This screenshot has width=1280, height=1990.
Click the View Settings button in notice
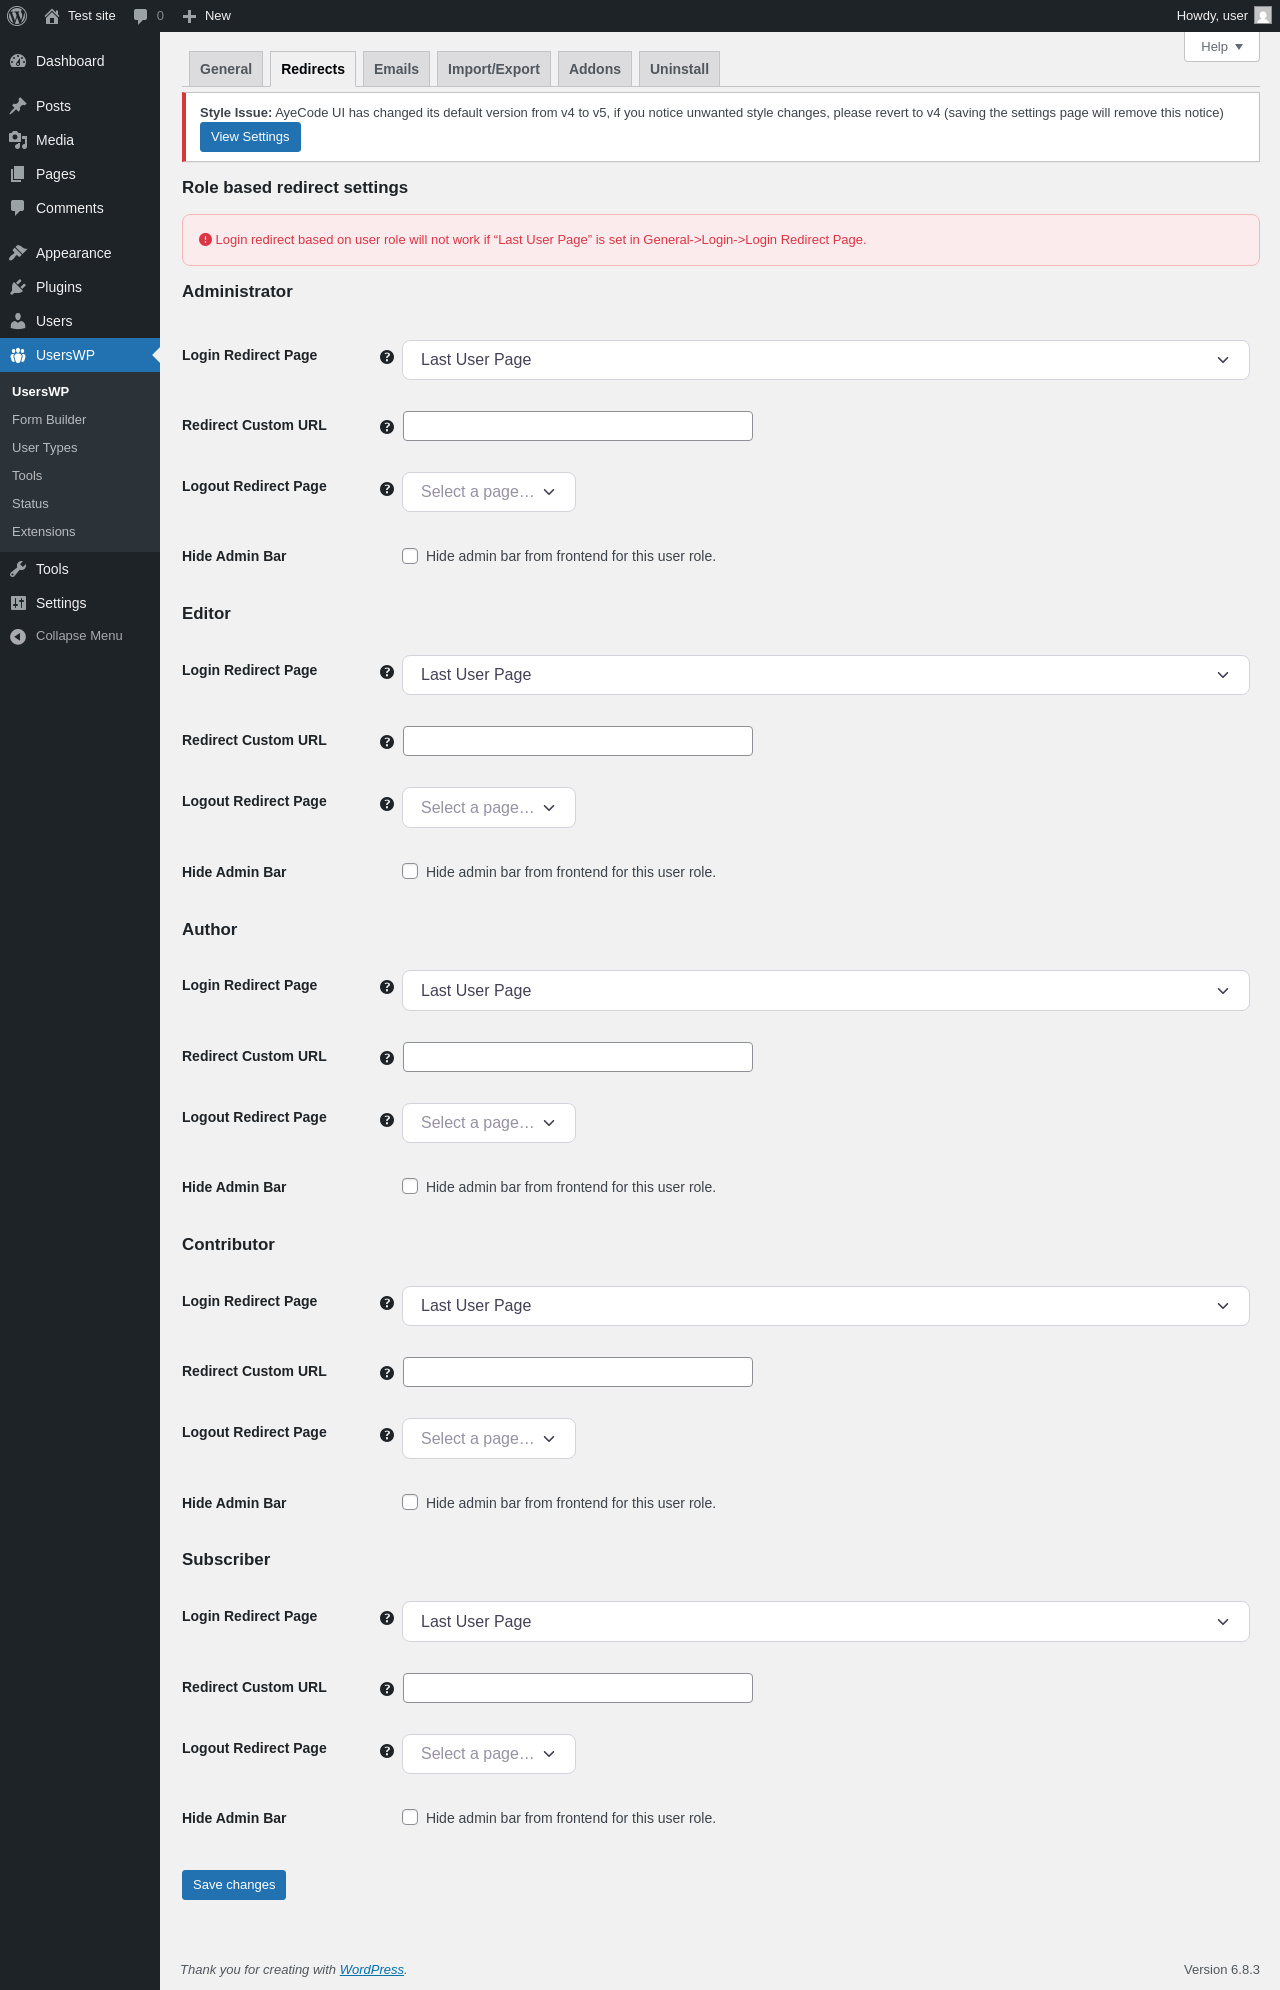(x=250, y=137)
